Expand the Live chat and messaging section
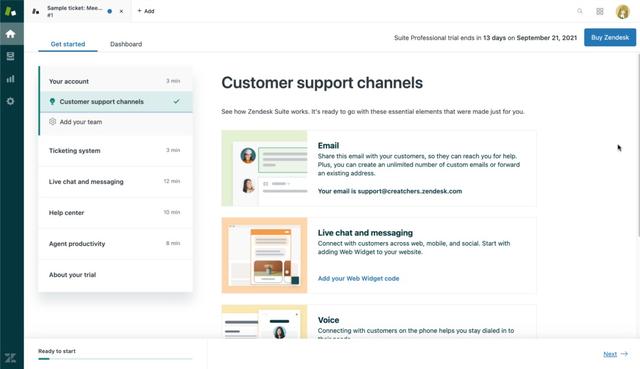Image resolution: width=640 pixels, height=369 pixels. click(x=116, y=182)
